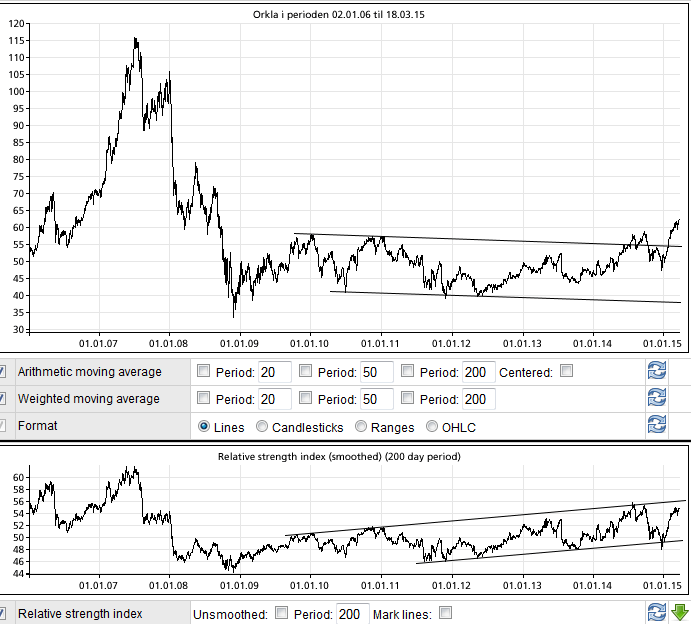Toggle the Arithmetic moving average row checkbox

point(3,372)
